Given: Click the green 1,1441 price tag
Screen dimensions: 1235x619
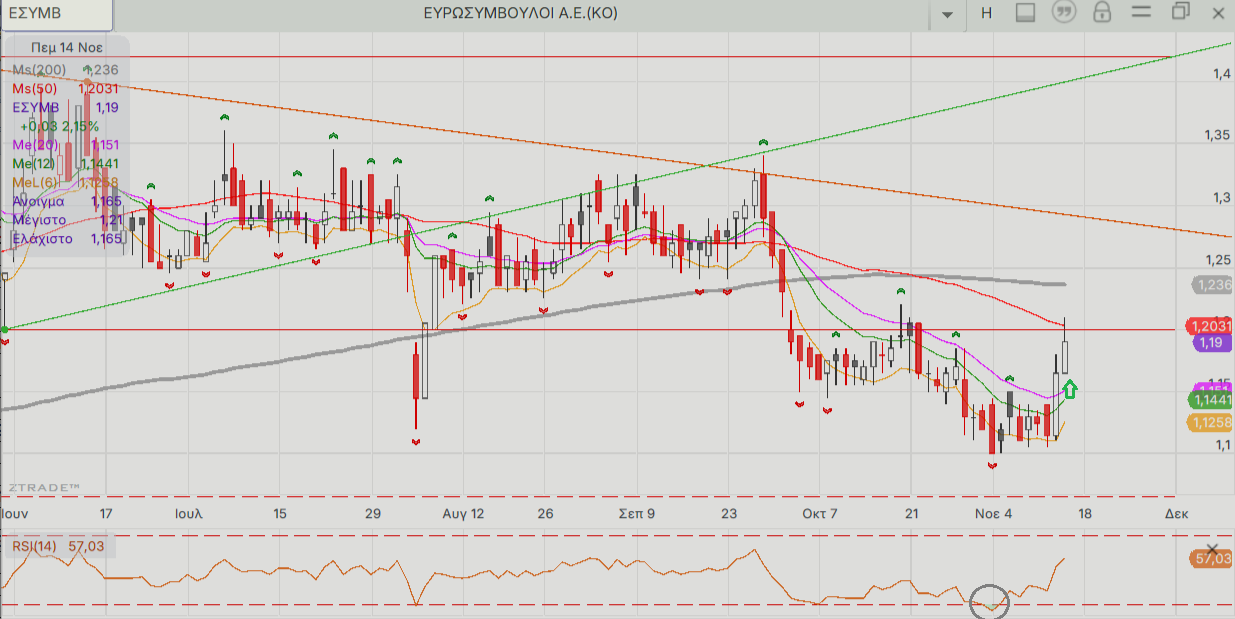Looking at the screenshot, I should 1210,400.
